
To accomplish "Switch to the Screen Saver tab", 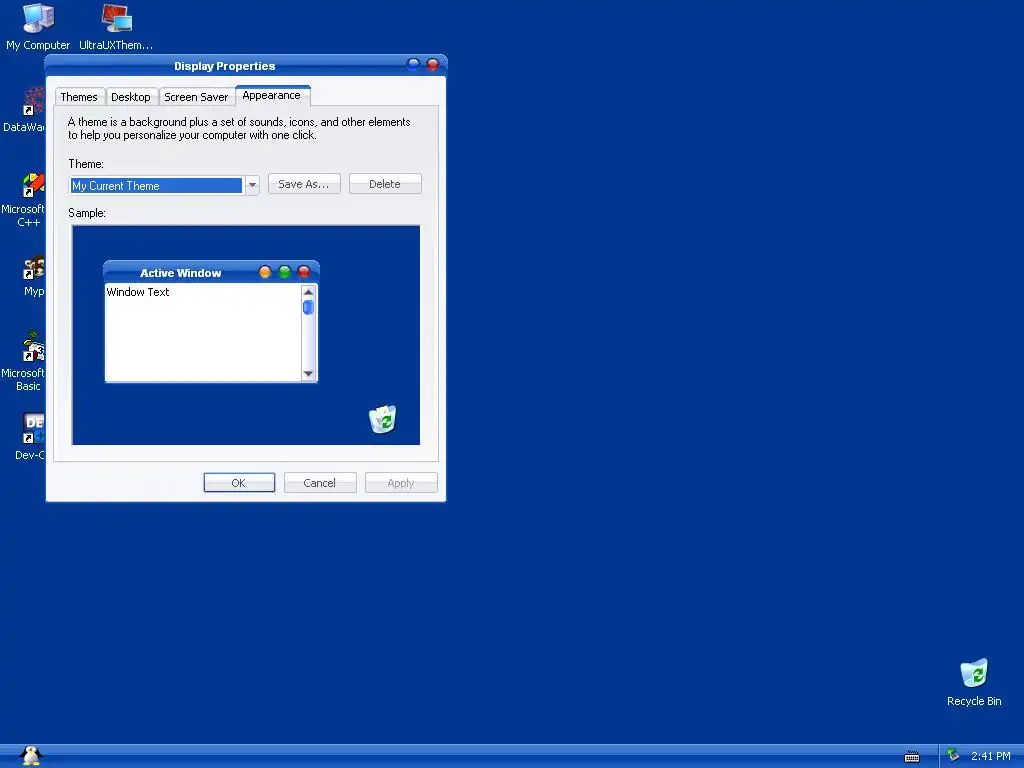I will (196, 97).
